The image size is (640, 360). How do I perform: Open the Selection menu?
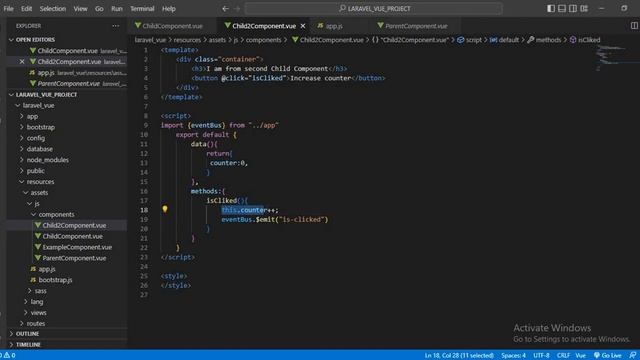(53, 9)
